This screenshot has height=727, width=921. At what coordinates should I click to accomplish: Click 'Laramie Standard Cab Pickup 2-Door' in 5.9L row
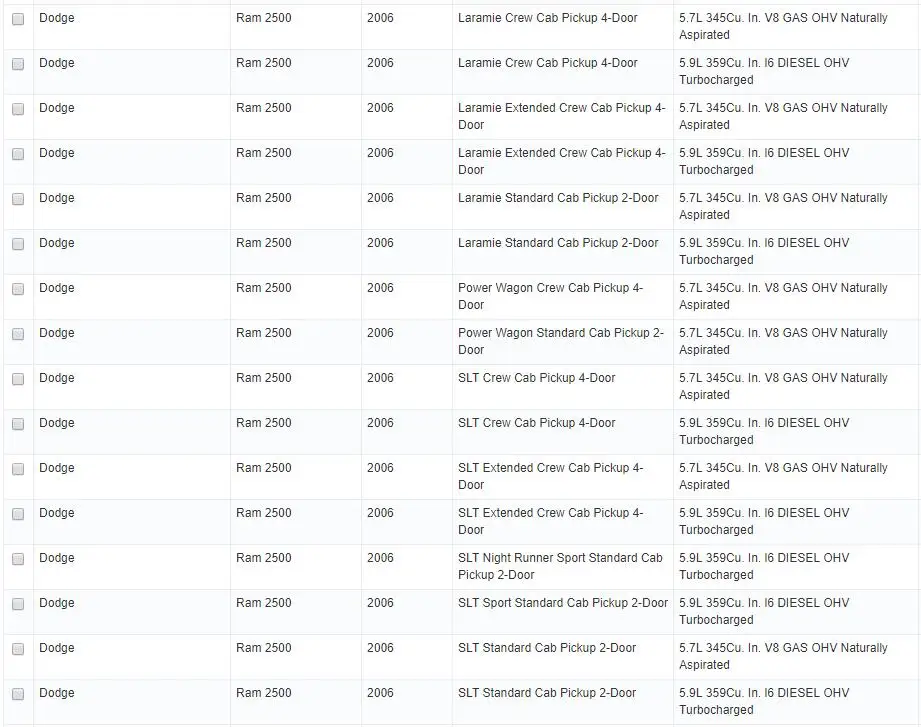tap(558, 243)
